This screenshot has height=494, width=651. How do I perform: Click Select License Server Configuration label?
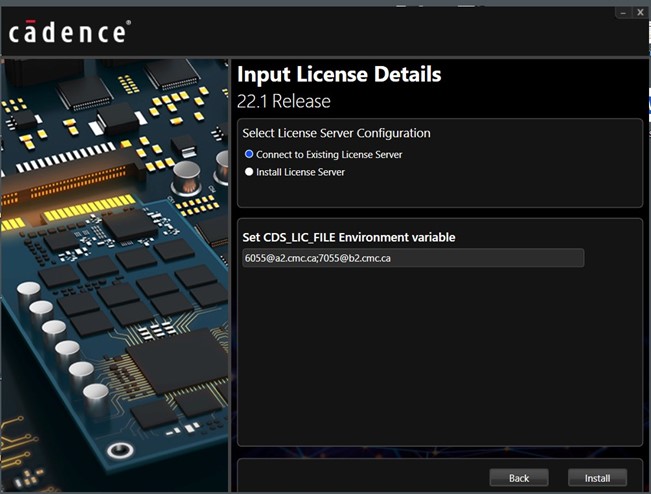pyautogui.click(x=336, y=133)
